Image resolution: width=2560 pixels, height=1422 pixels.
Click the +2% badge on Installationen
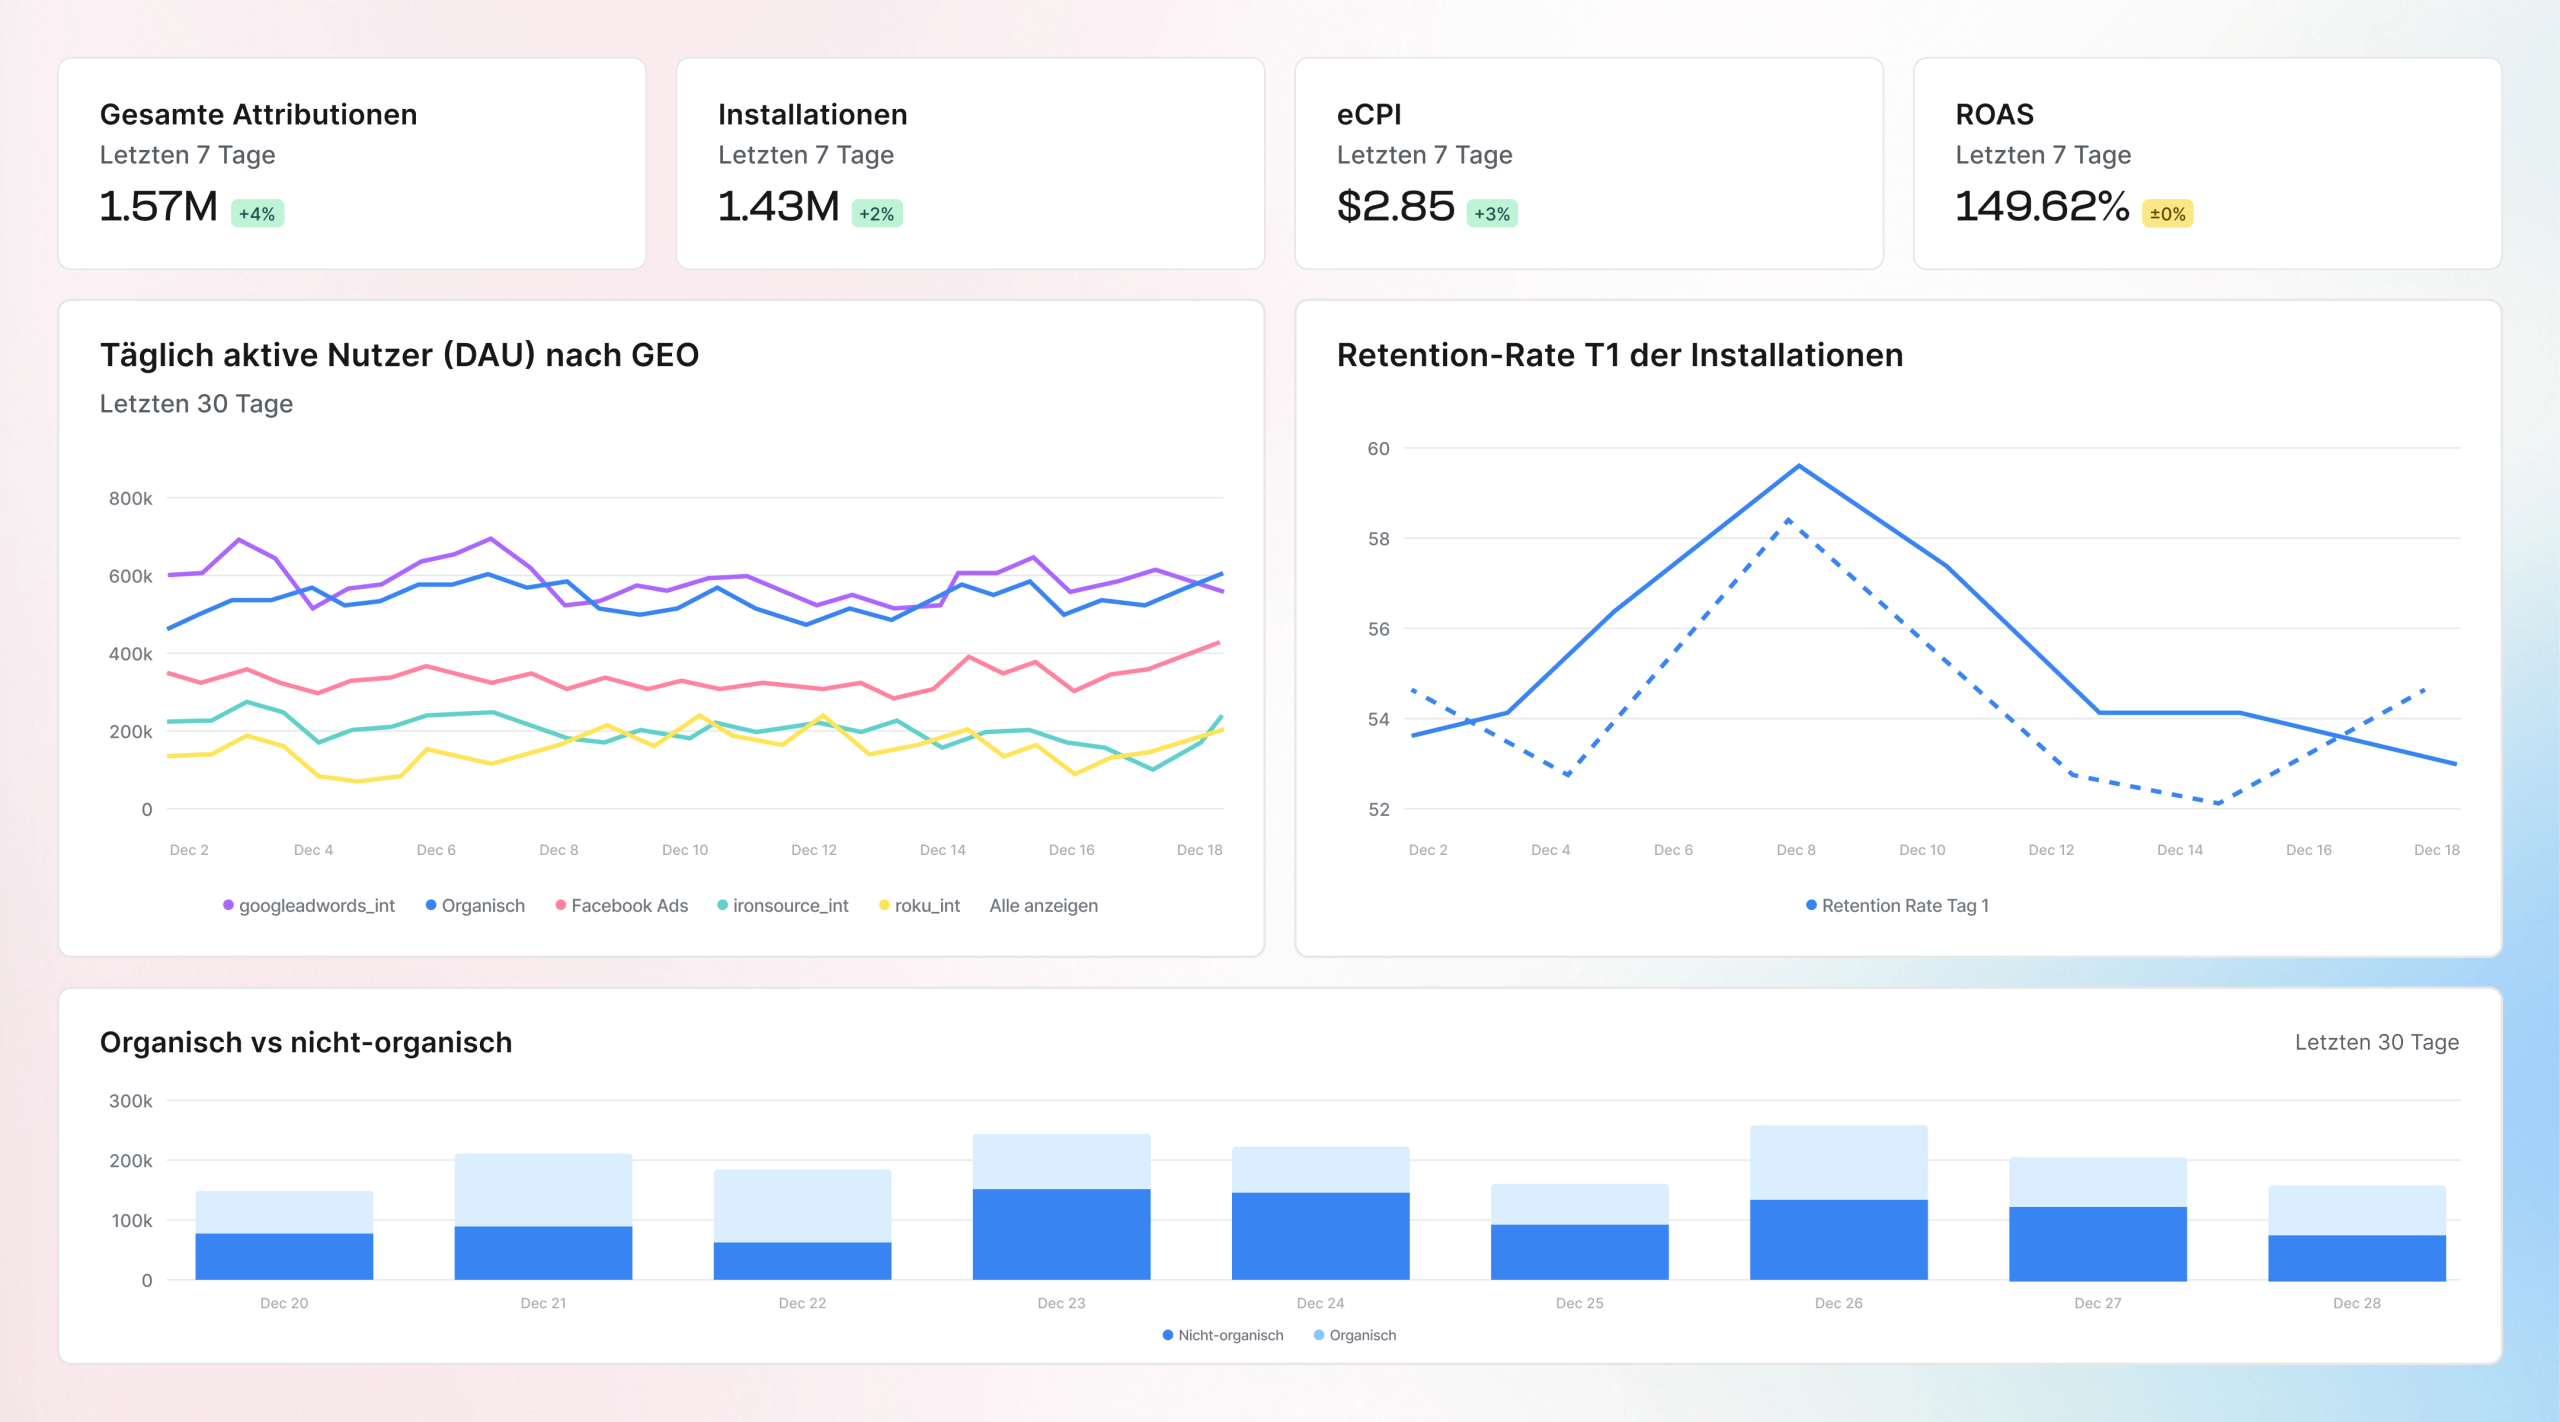pyautogui.click(x=876, y=214)
